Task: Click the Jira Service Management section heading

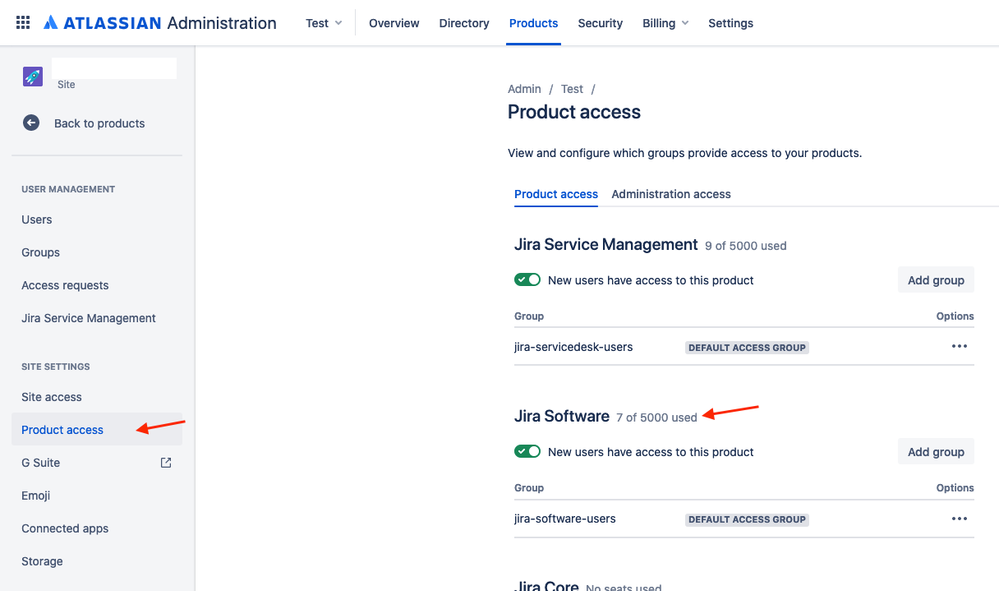Action: (x=606, y=245)
